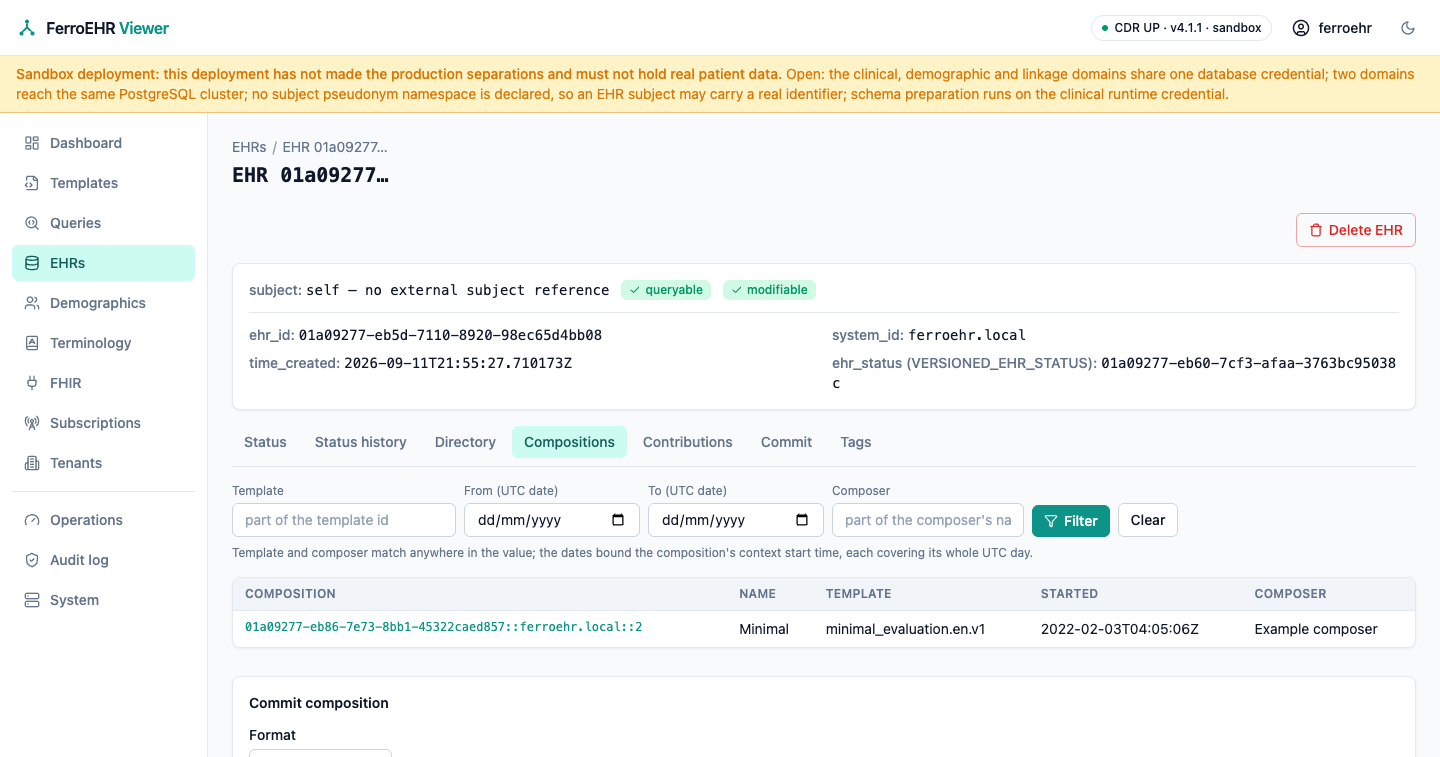Click the Filter button
The height and width of the screenshot is (757, 1440).
(x=1071, y=520)
